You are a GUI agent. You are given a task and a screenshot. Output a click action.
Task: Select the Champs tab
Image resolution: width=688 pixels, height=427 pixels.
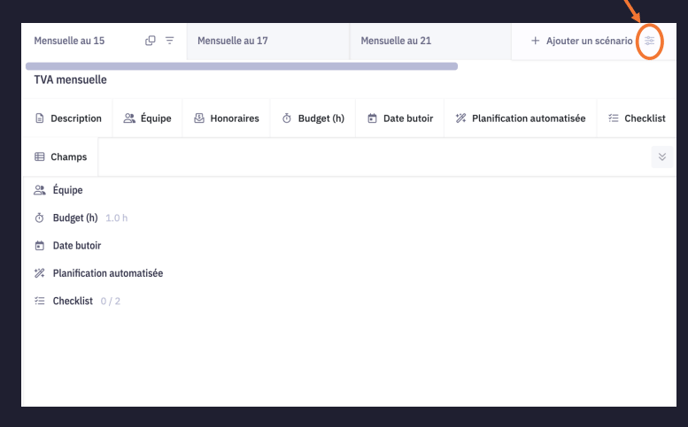tap(61, 157)
